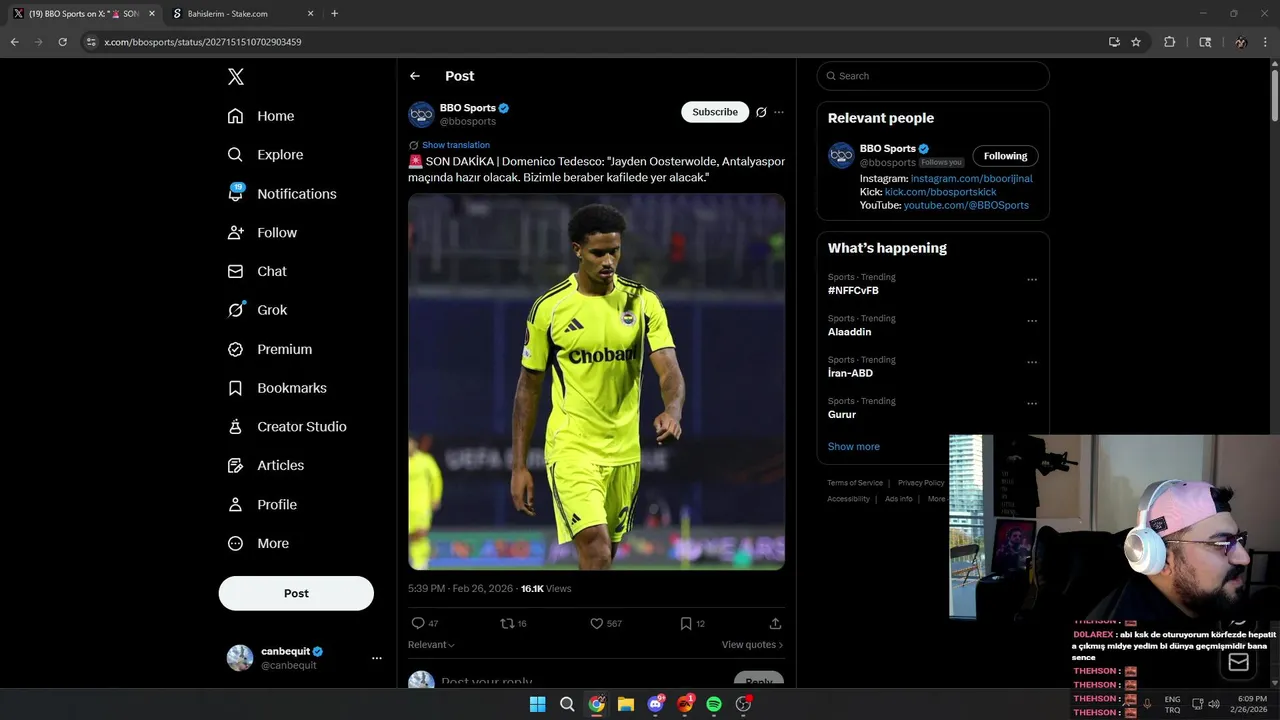Open trending topic İran-ABD
The height and width of the screenshot is (720, 1280).
[850, 373]
